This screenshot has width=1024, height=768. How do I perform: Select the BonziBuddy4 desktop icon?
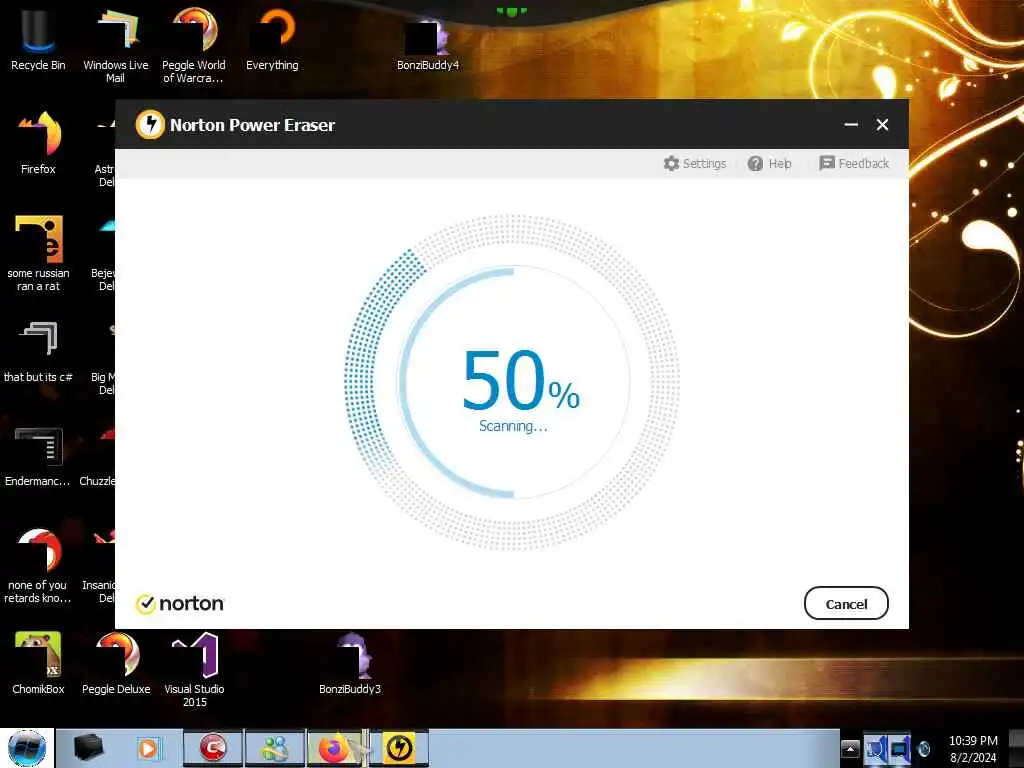coord(428,44)
